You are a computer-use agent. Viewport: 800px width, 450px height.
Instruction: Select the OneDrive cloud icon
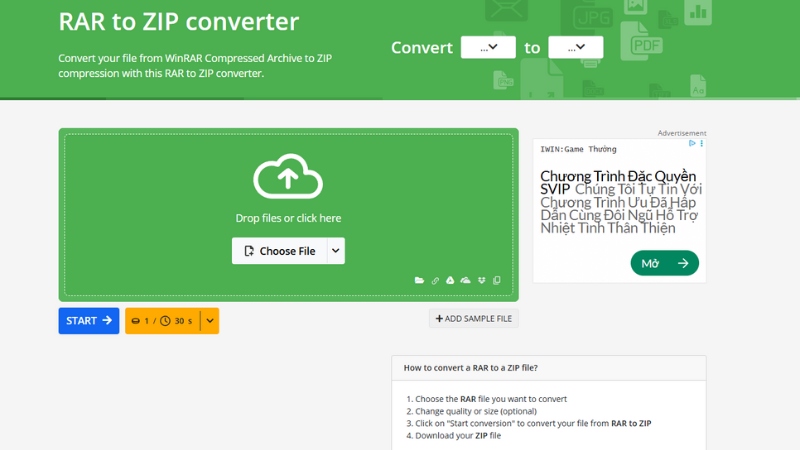click(465, 281)
